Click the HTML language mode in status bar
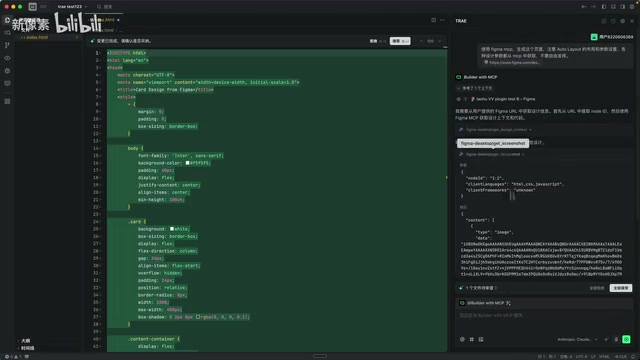Image resolution: width=640 pixels, height=360 pixels. [x=604, y=357]
